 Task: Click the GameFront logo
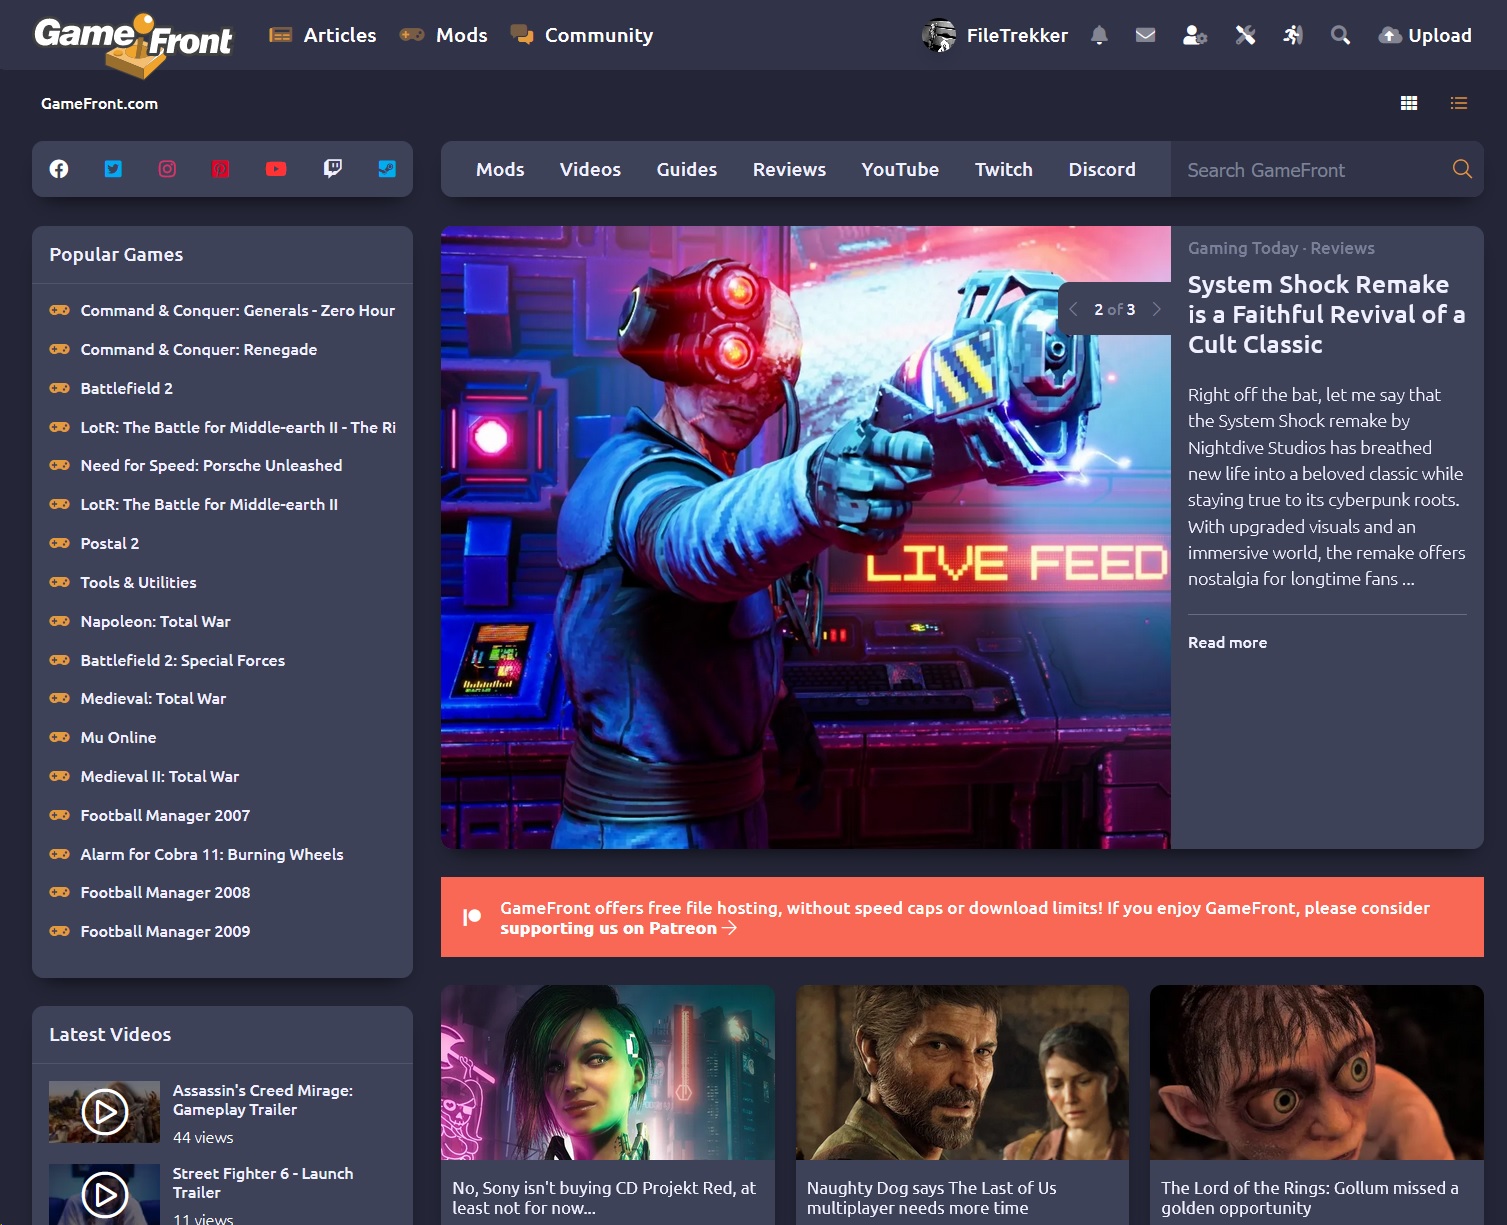coord(133,44)
